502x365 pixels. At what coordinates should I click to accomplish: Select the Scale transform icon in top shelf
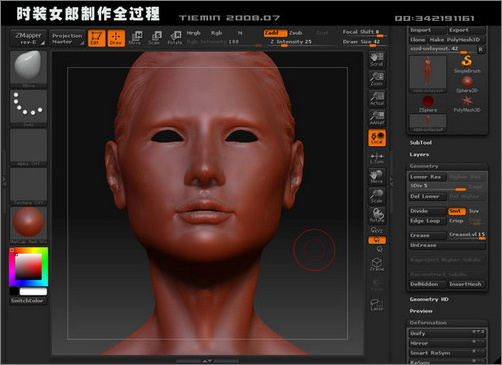[x=155, y=38]
